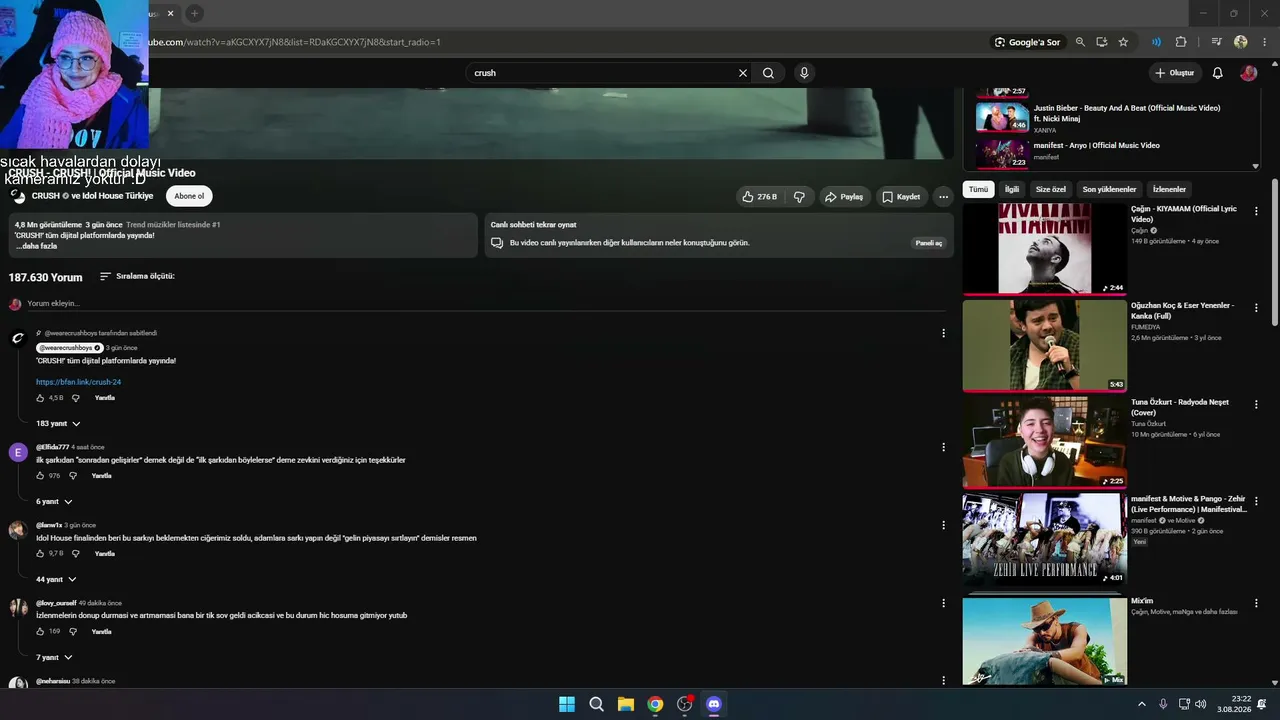This screenshot has height=720, width=1280.
Task: Open YouTube notifications bell
Action: pos(1218,73)
